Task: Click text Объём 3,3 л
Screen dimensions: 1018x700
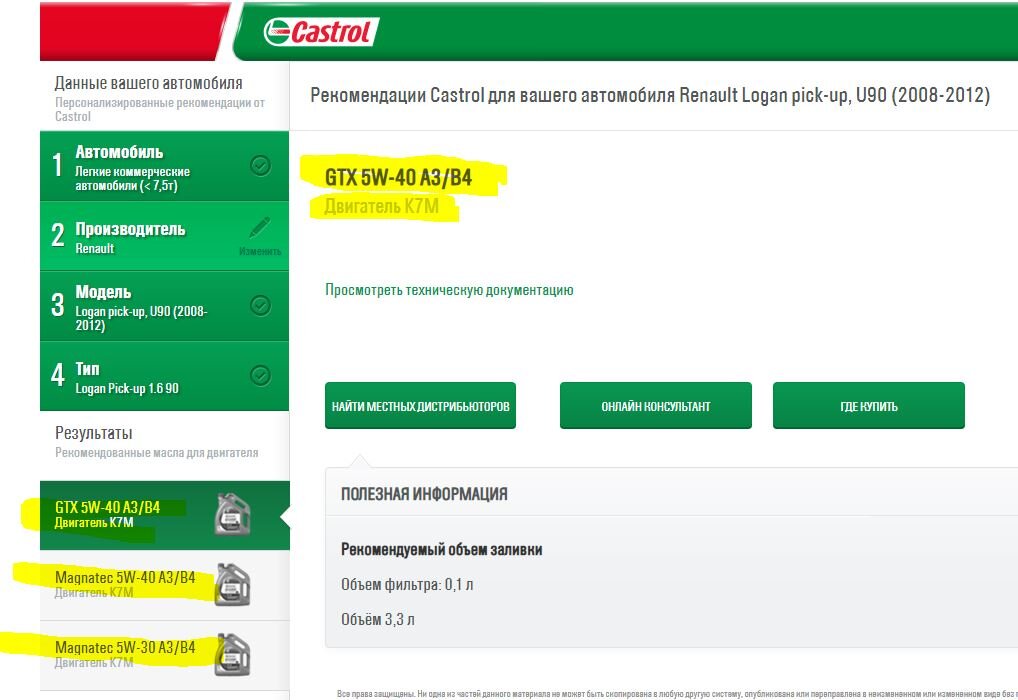Action: pos(378,619)
